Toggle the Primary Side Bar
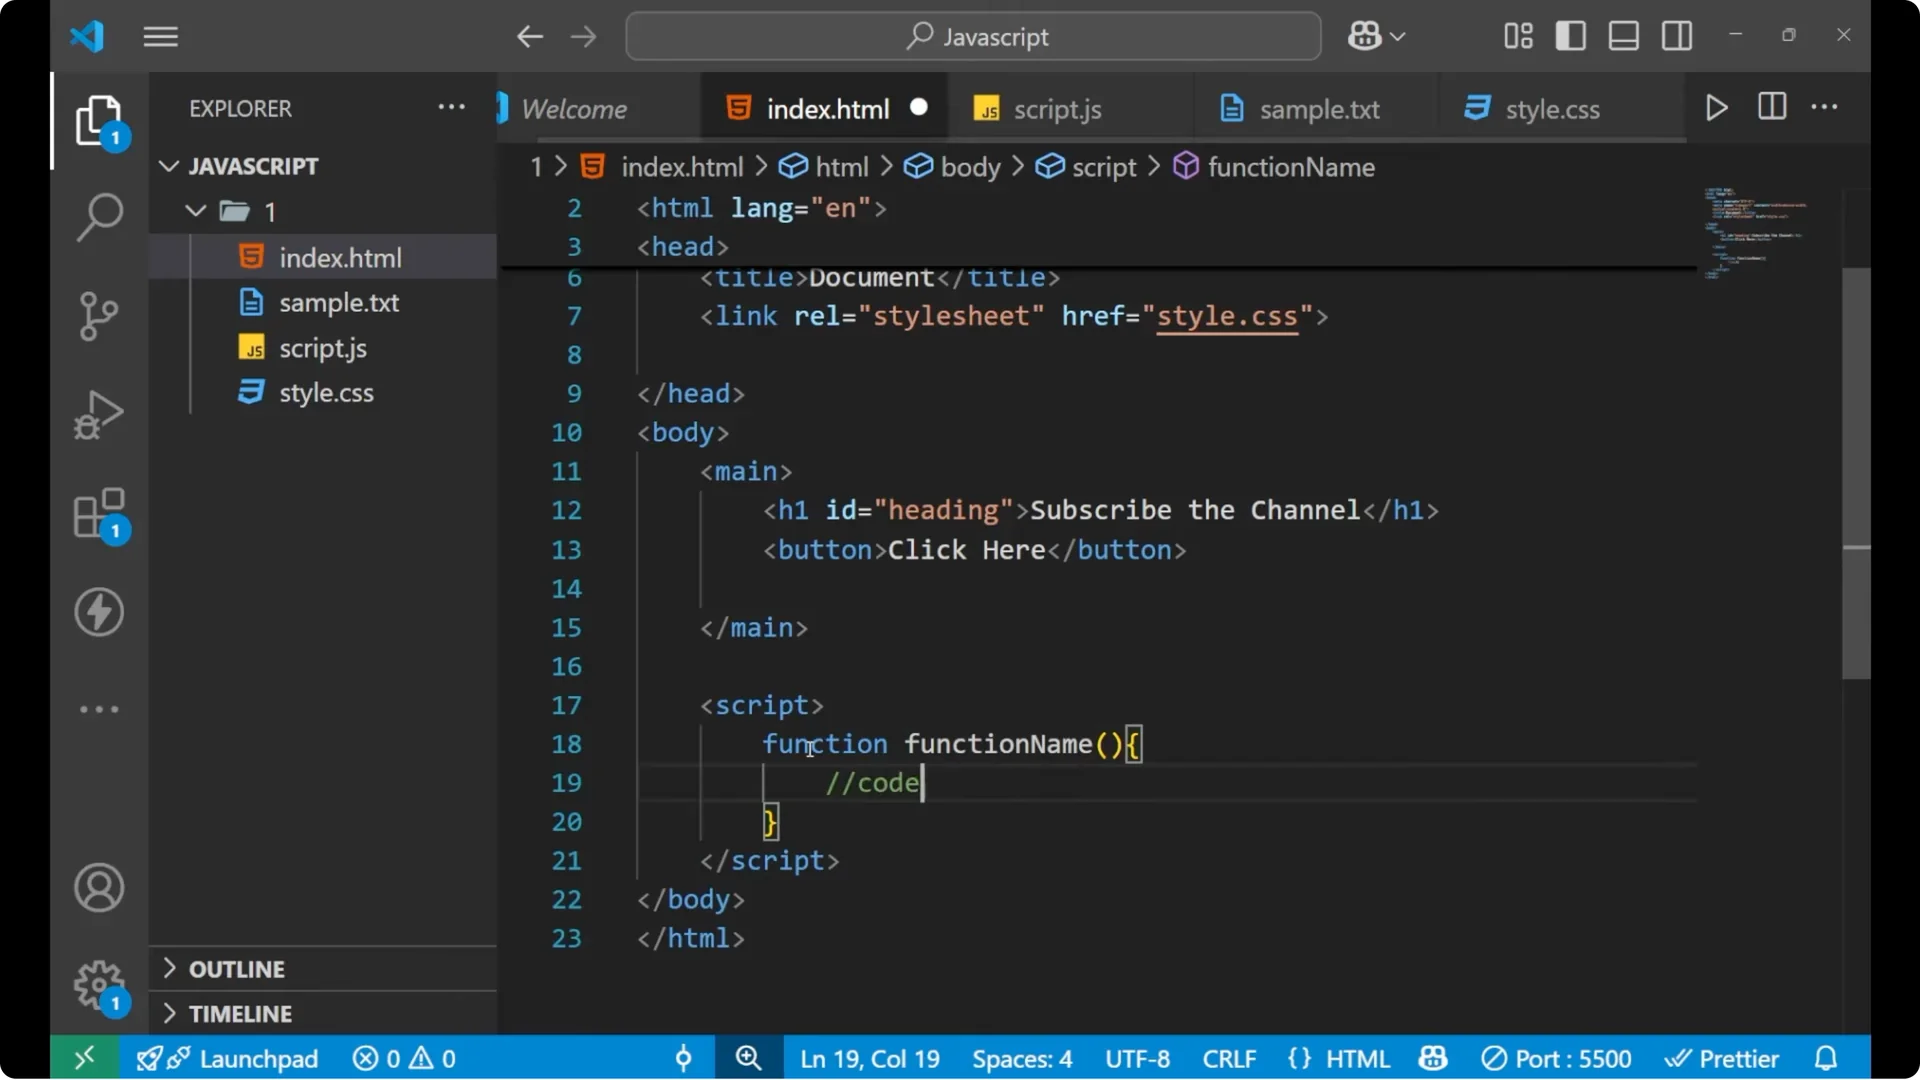The width and height of the screenshot is (1920, 1080). pos(1570,35)
